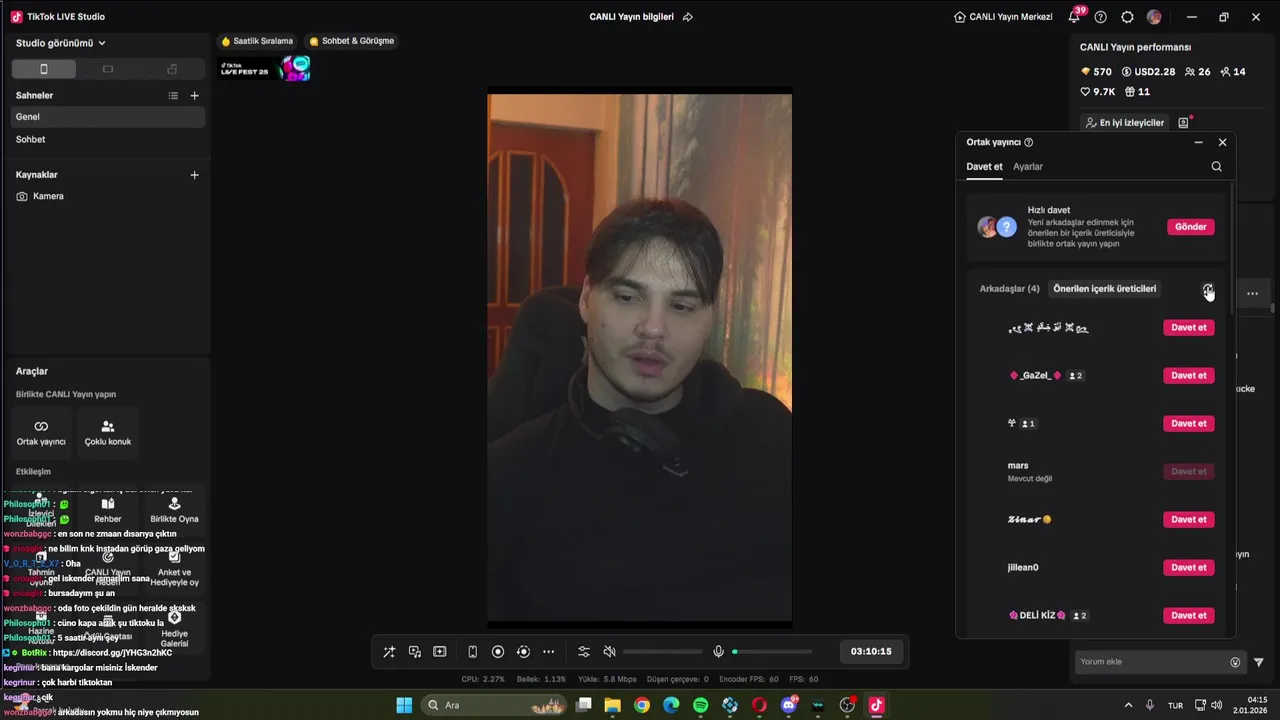Image resolution: width=1280 pixels, height=720 pixels.
Task: Select the Genel scene
Action: 107,117
